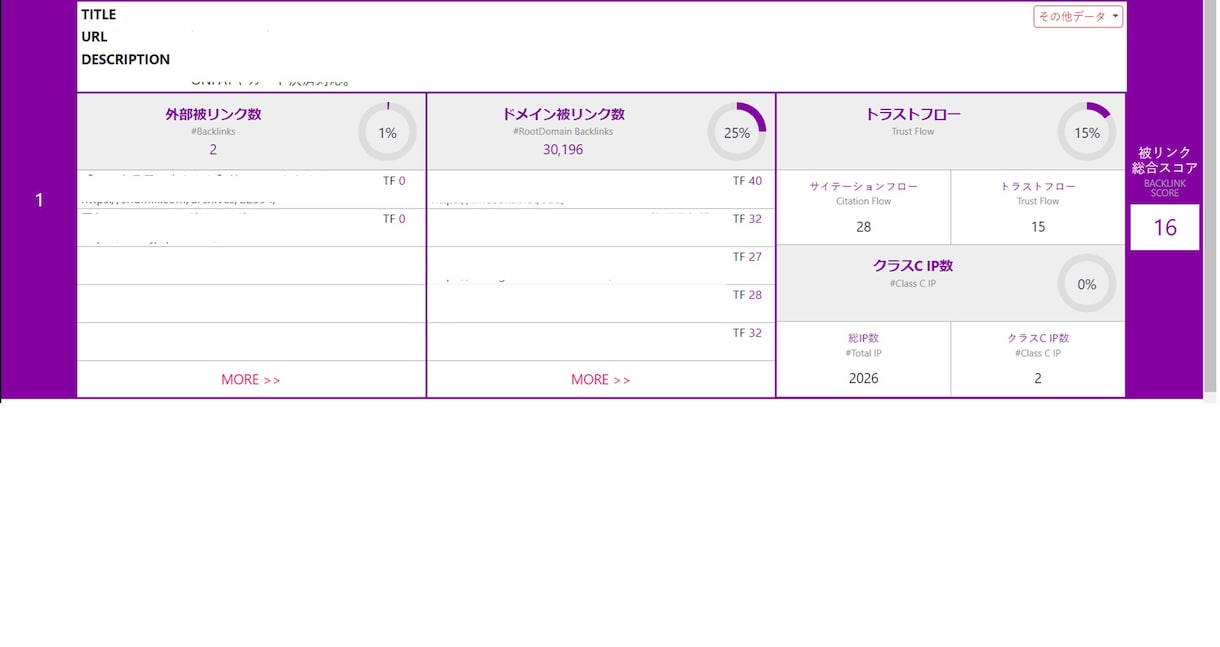Click the TF 40 domain backlink row

(x=601, y=189)
